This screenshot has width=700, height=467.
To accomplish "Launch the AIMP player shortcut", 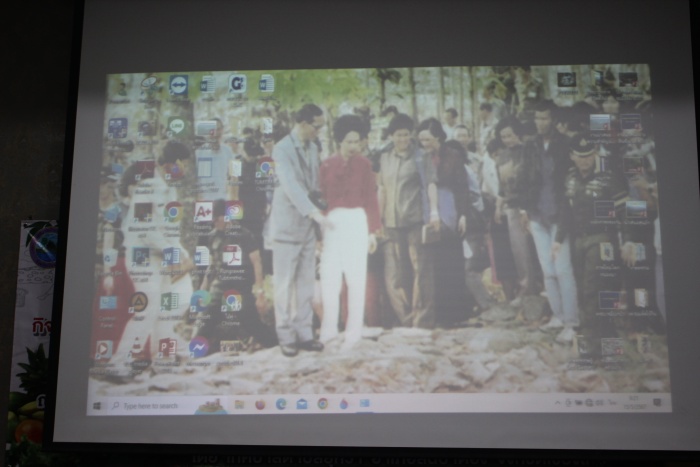I will click(138, 303).
